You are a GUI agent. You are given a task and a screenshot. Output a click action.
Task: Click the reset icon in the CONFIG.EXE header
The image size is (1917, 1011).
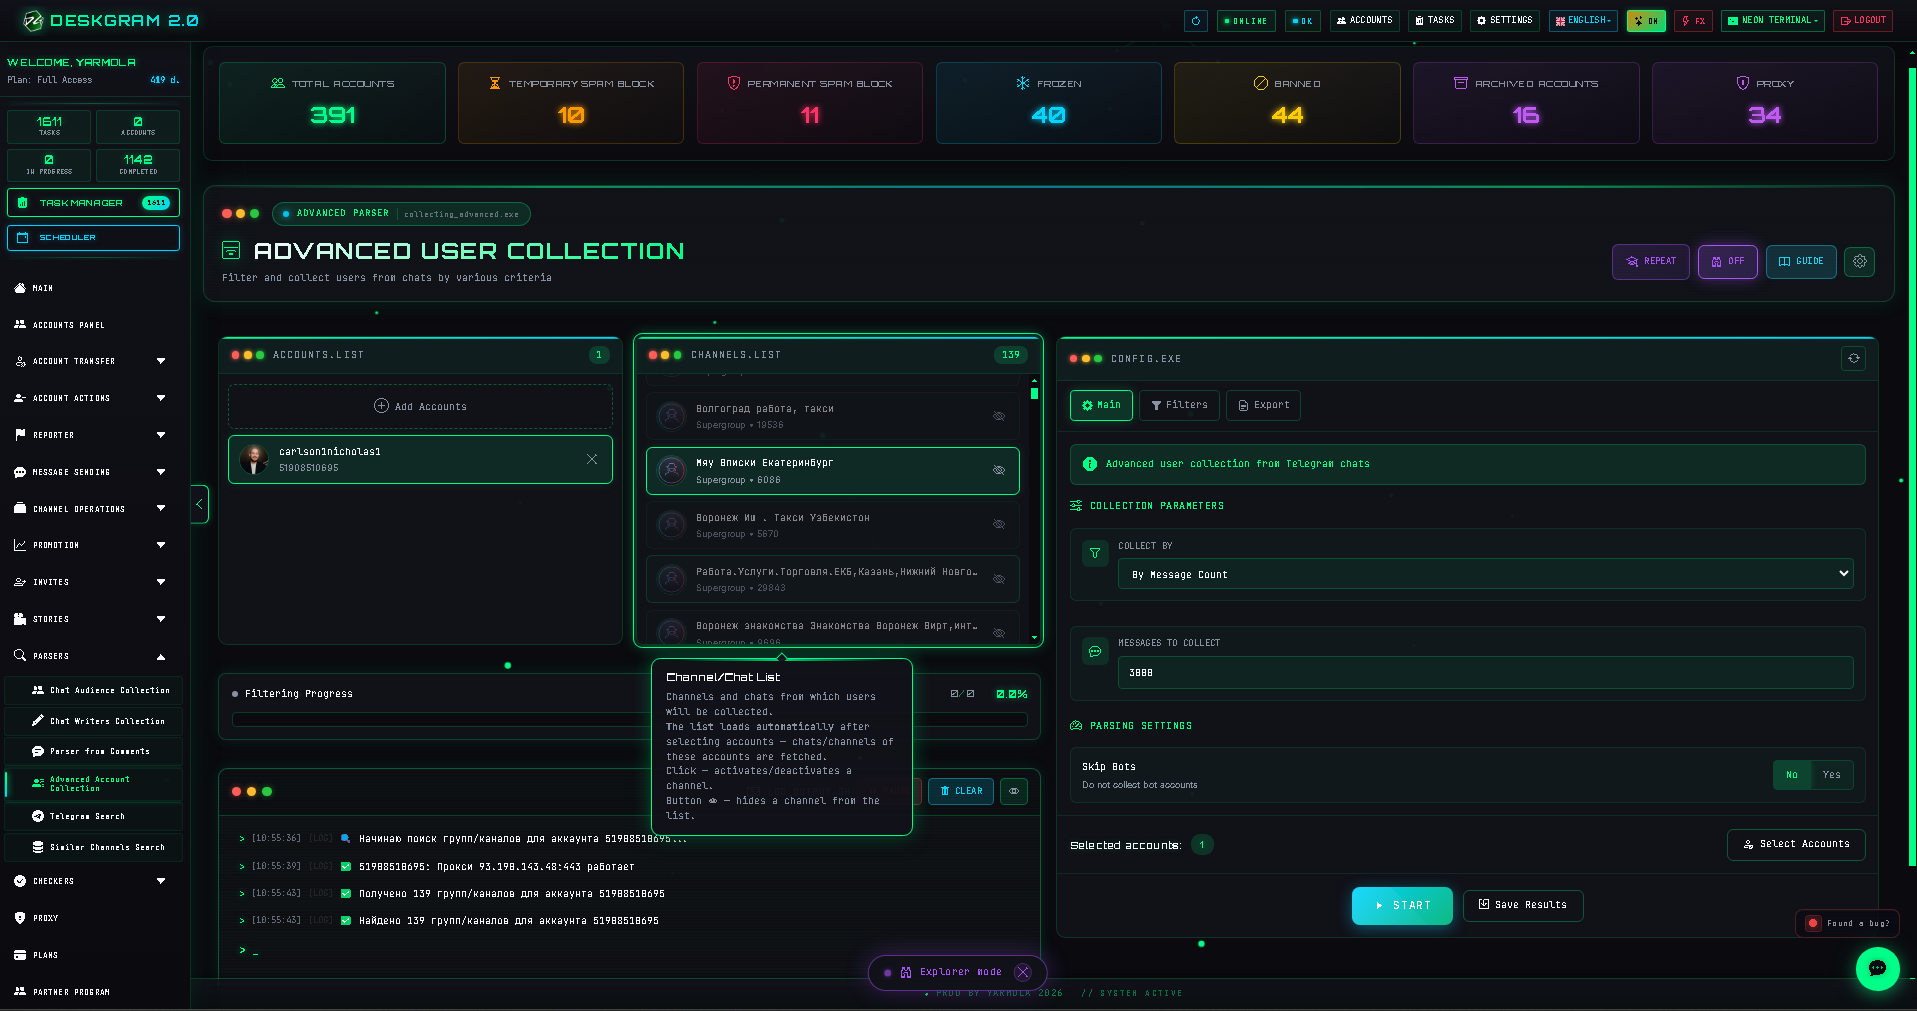(x=1853, y=358)
